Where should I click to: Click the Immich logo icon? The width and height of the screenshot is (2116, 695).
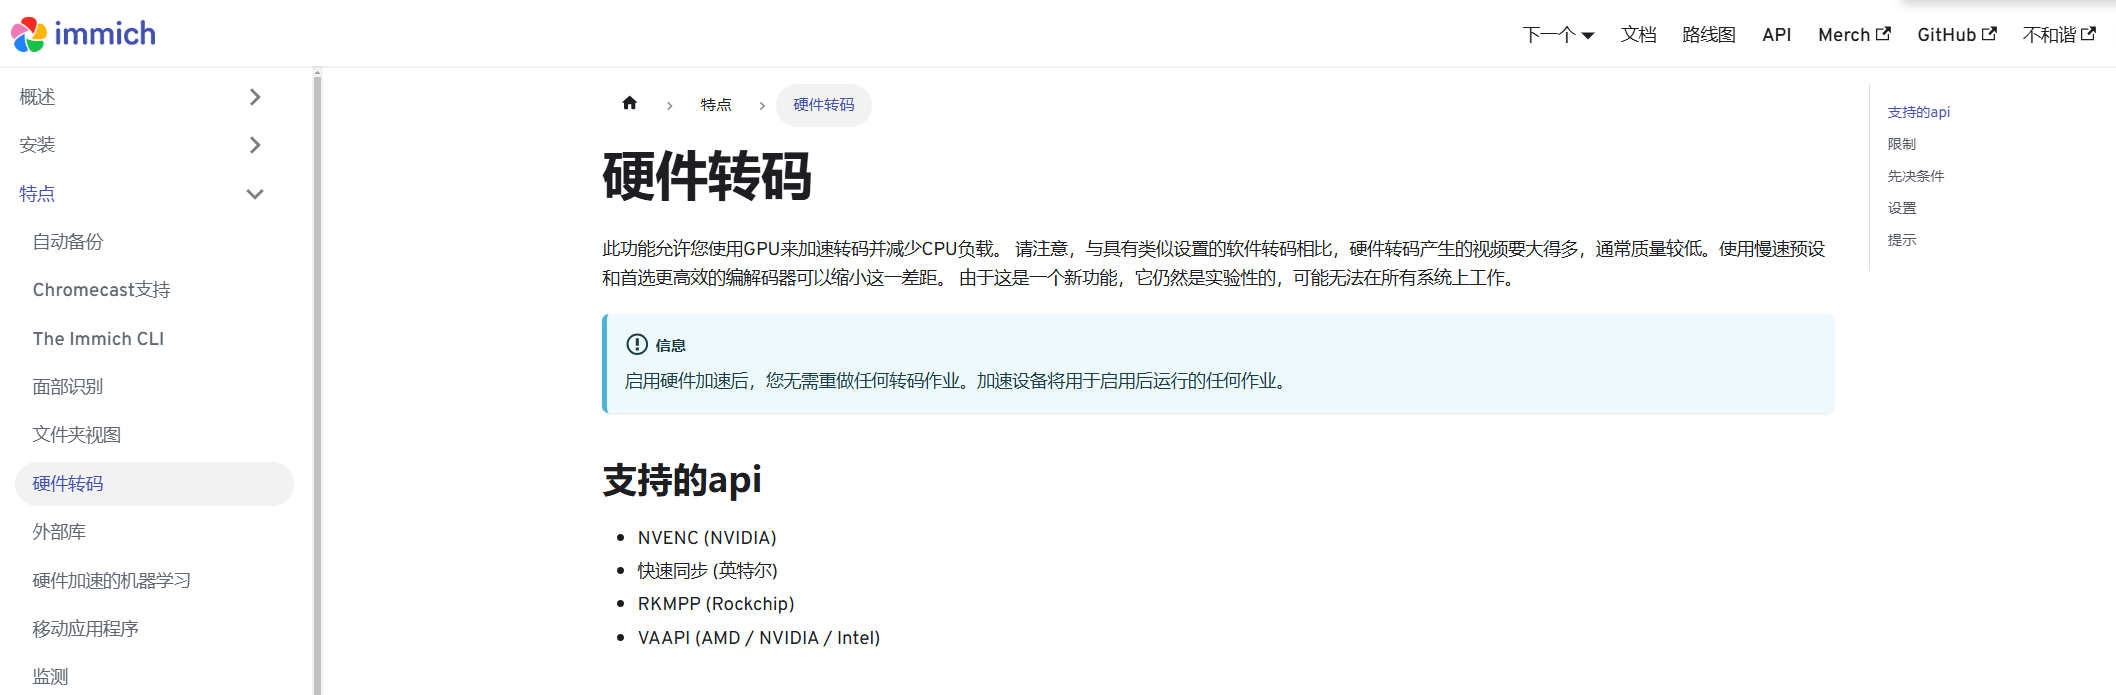pos(29,34)
